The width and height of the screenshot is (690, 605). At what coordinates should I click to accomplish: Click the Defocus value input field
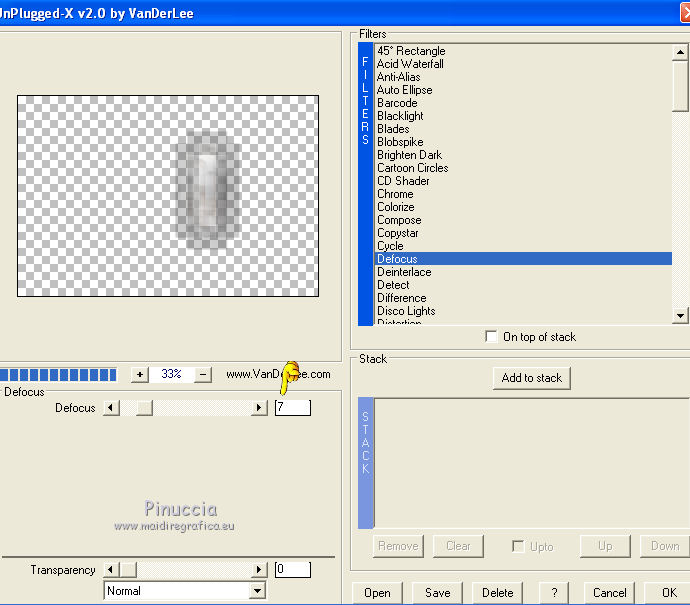(293, 408)
